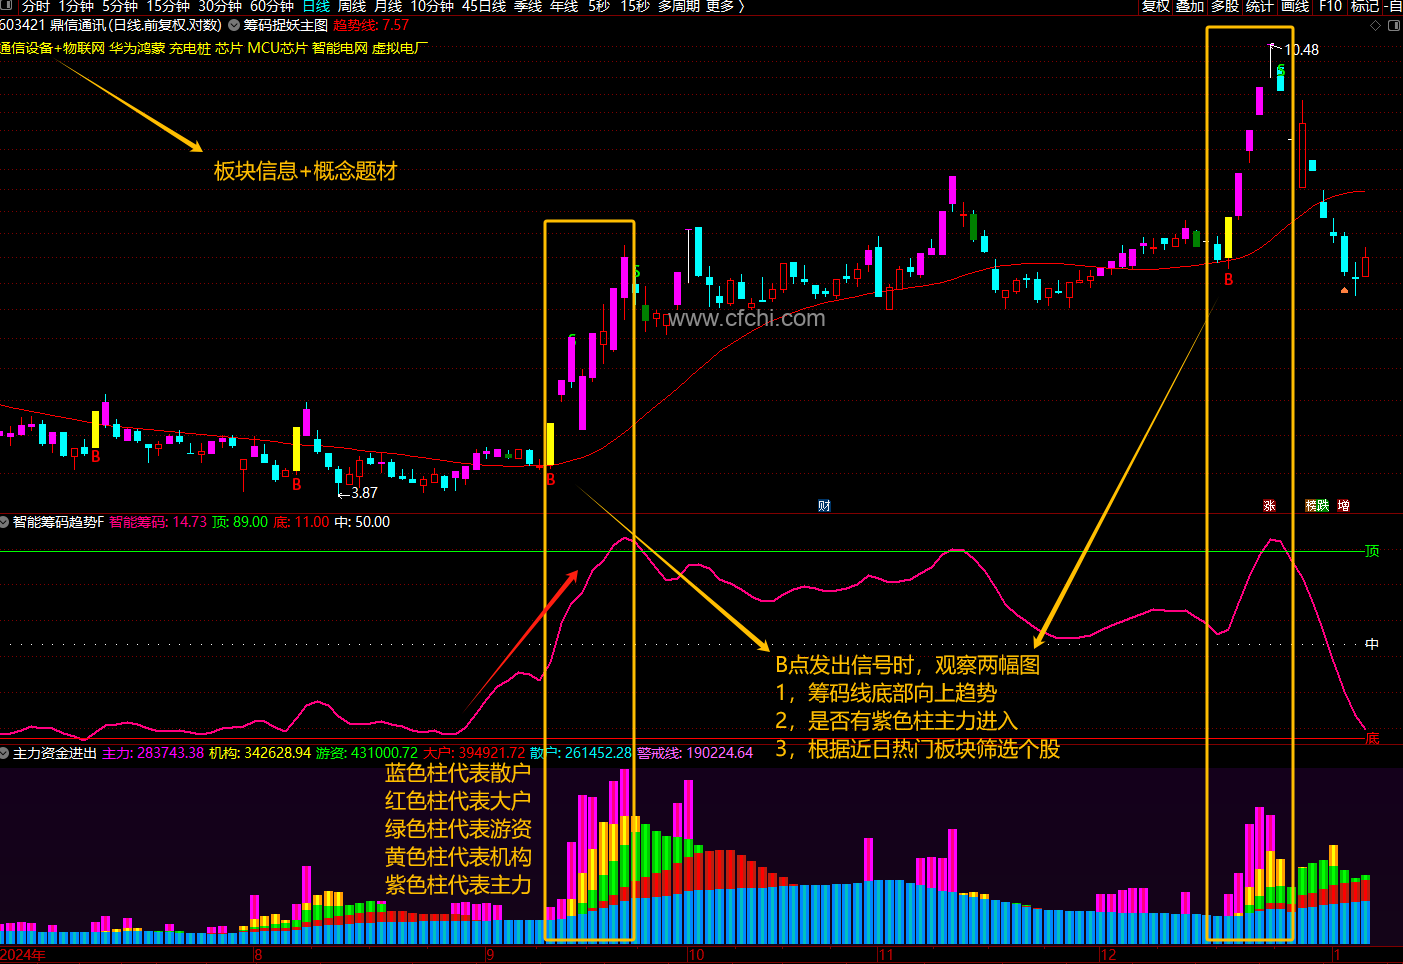Select the 15分钟 period
Image resolution: width=1403 pixels, height=964 pixels.
168,6
